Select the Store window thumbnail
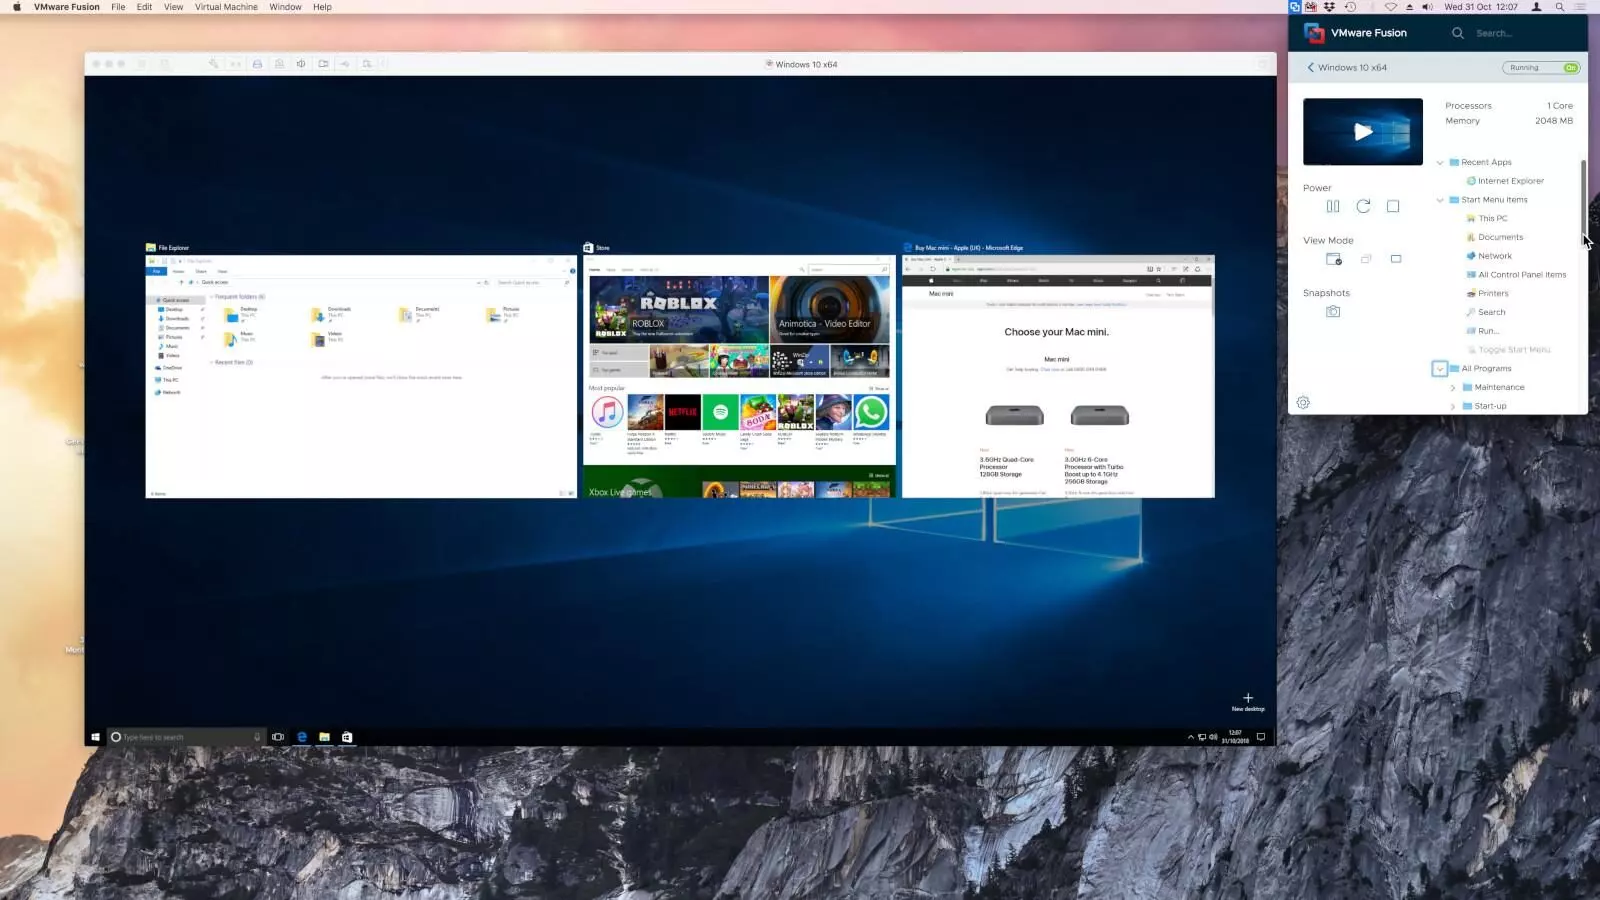Image resolution: width=1600 pixels, height=900 pixels. tap(739, 376)
